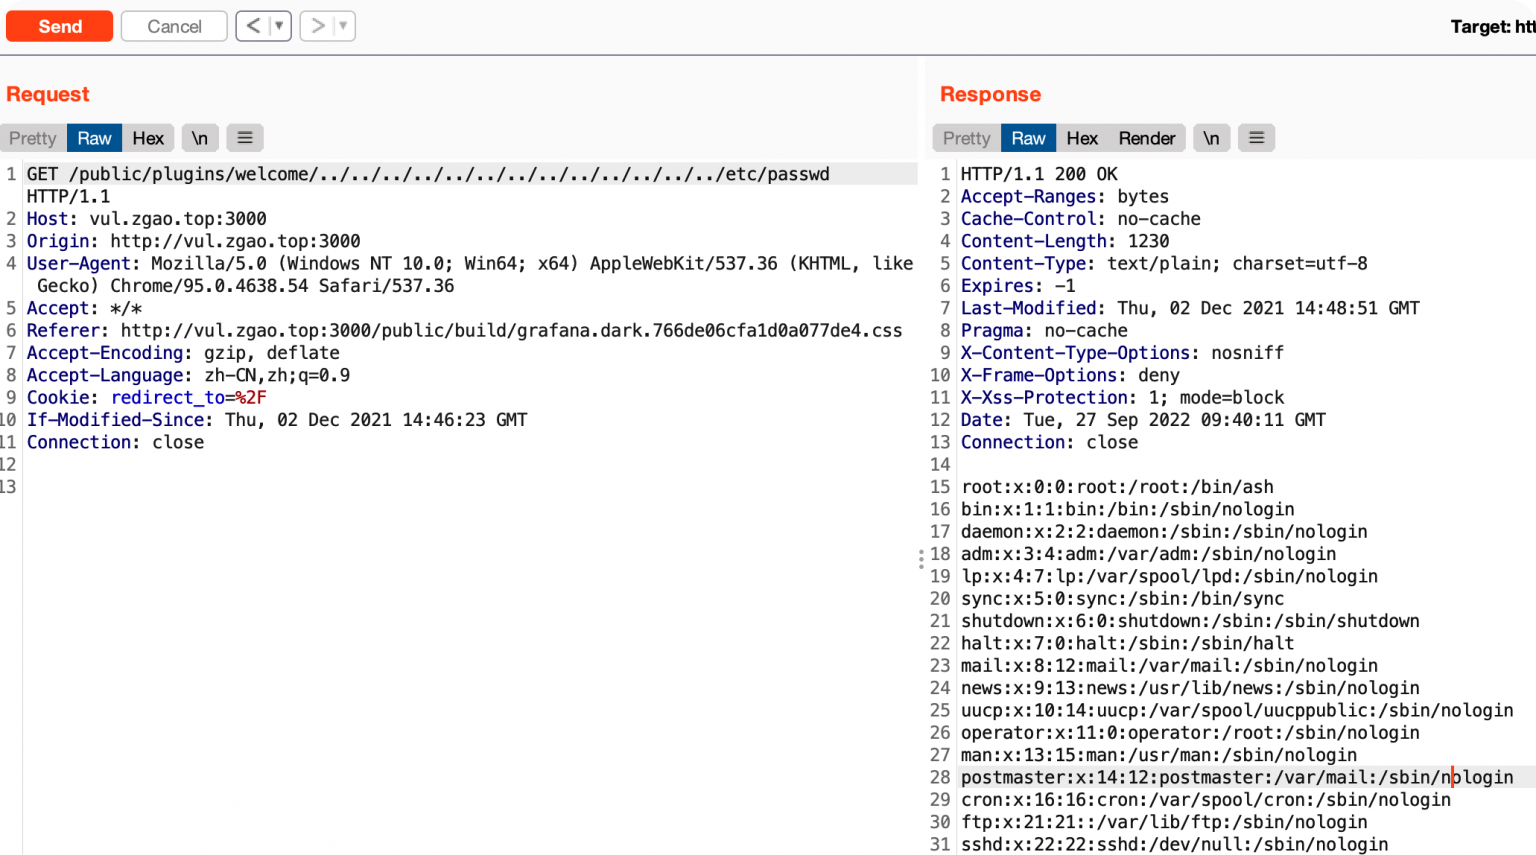This screenshot has width=1536, height=855.
Task: Click the vertical divider dots between panels
Action: pos(921,560)
